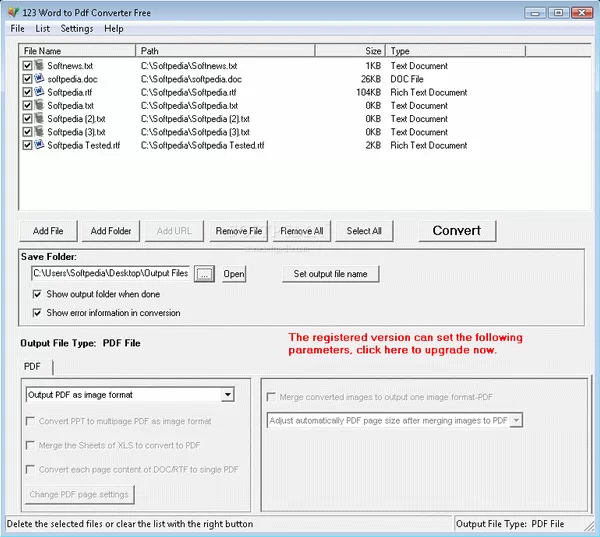The width and height of the screenshot is (600, 537).
Task: Click the Softnews.txt file icon
Action: coord(39,65)
